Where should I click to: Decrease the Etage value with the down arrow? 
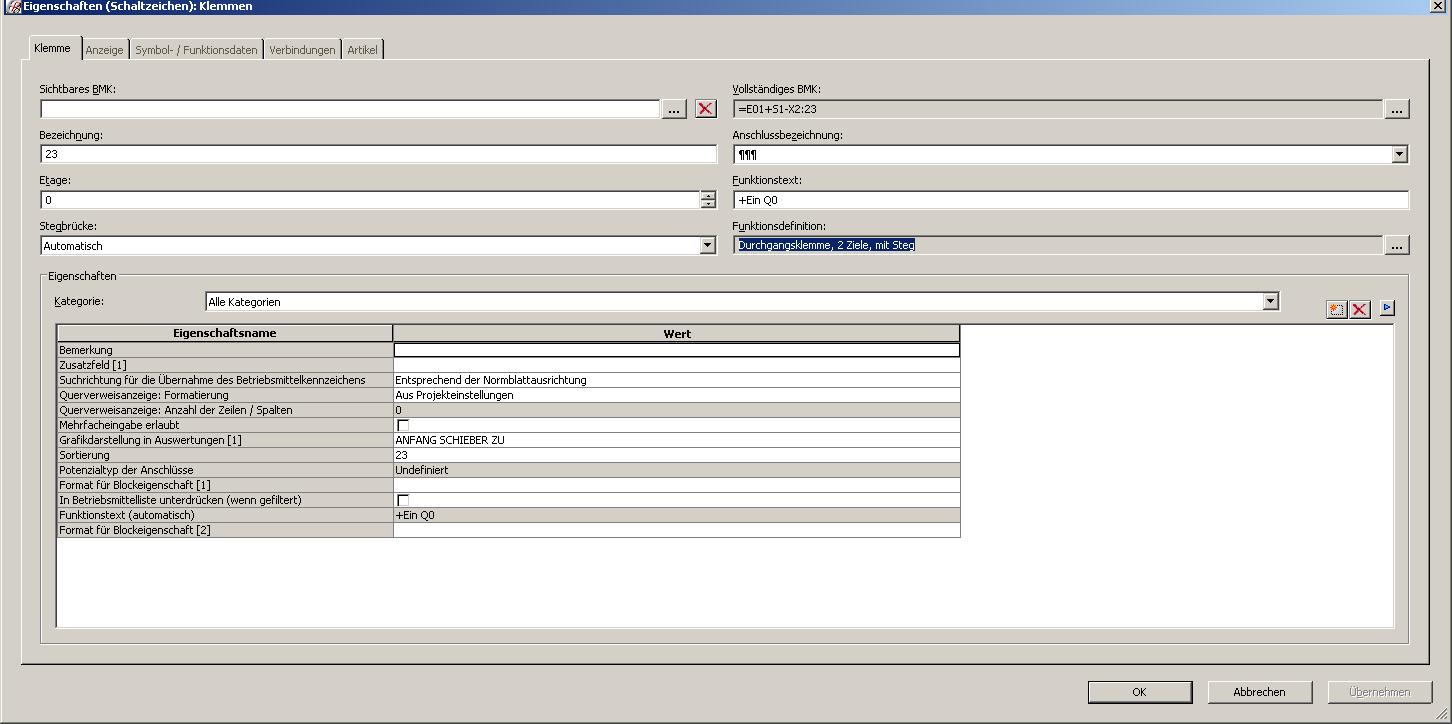coord(708,204)
